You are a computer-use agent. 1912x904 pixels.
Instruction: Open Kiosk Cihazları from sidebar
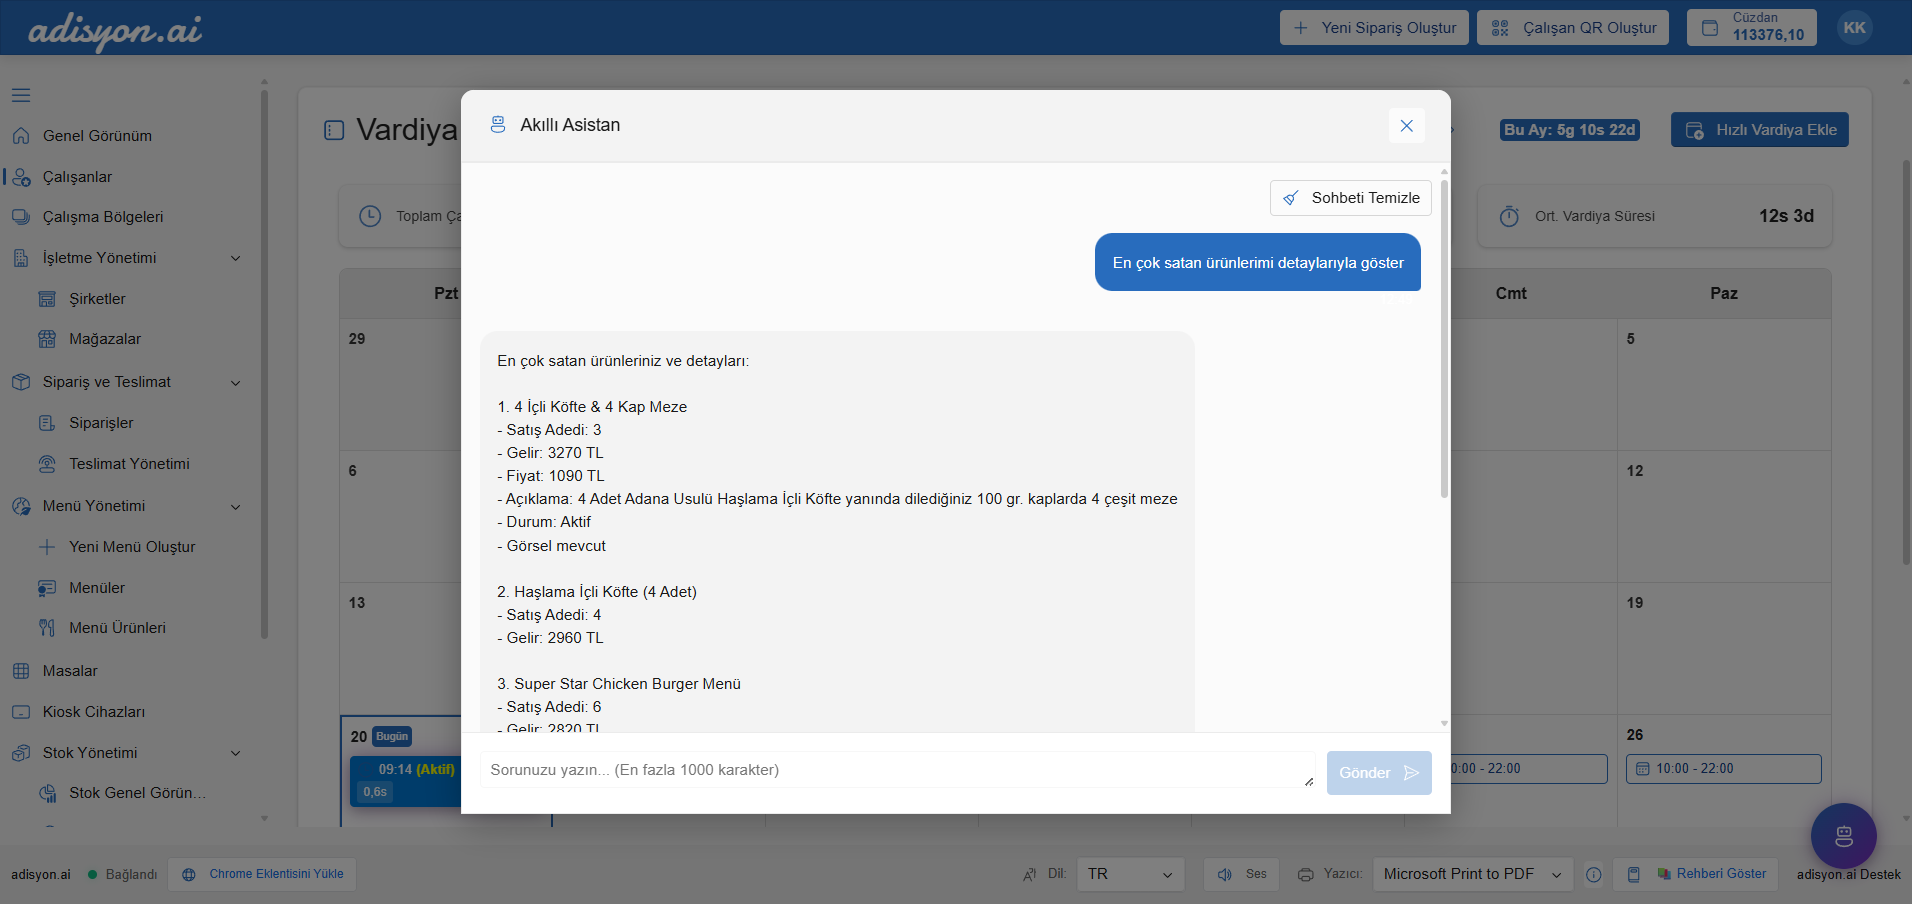(x=93, y=712)
